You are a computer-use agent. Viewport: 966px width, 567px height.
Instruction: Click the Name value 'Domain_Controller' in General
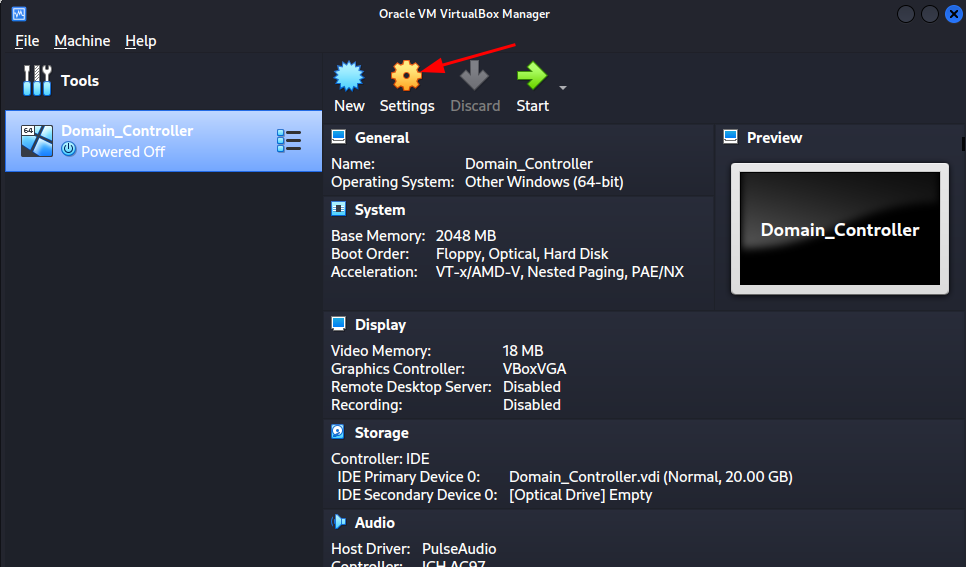pyautogui.click(x=529, y=164)
